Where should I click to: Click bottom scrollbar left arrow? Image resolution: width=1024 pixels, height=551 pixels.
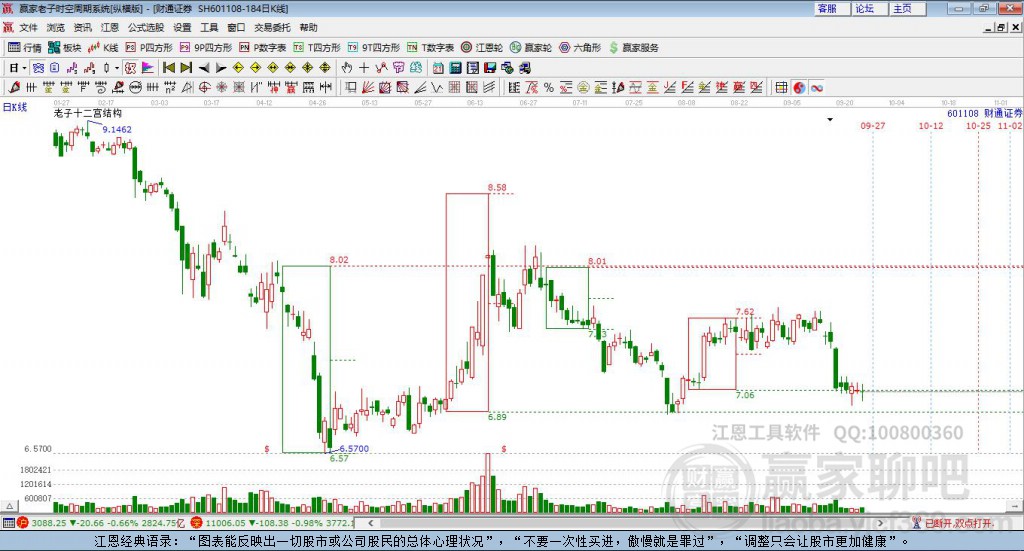click(x=370, y=523)
